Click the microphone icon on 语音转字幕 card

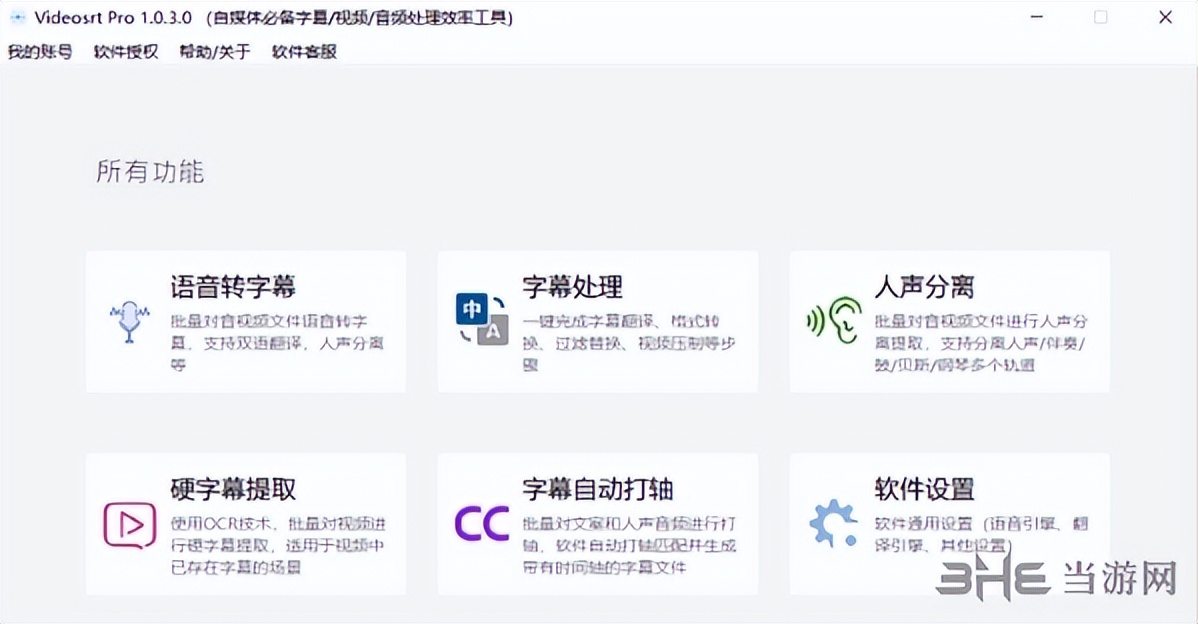(x=128, y=320)
